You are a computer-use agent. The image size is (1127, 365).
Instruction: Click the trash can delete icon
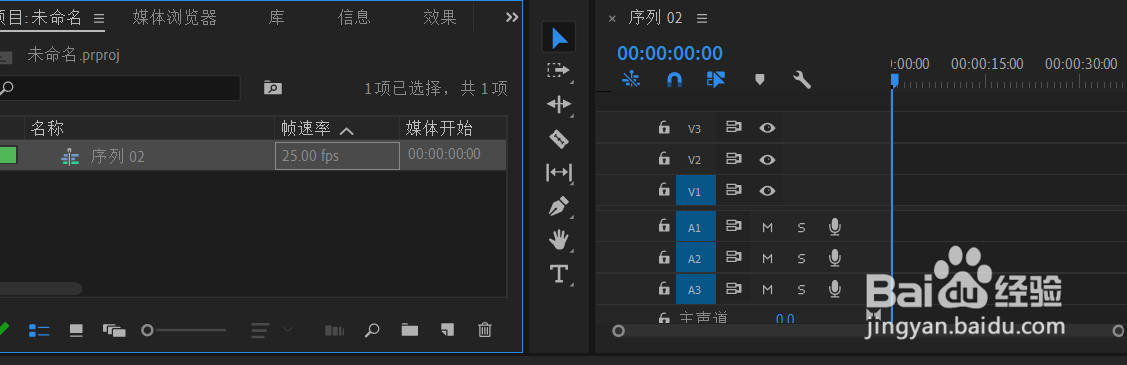click(x=485, y=330)
